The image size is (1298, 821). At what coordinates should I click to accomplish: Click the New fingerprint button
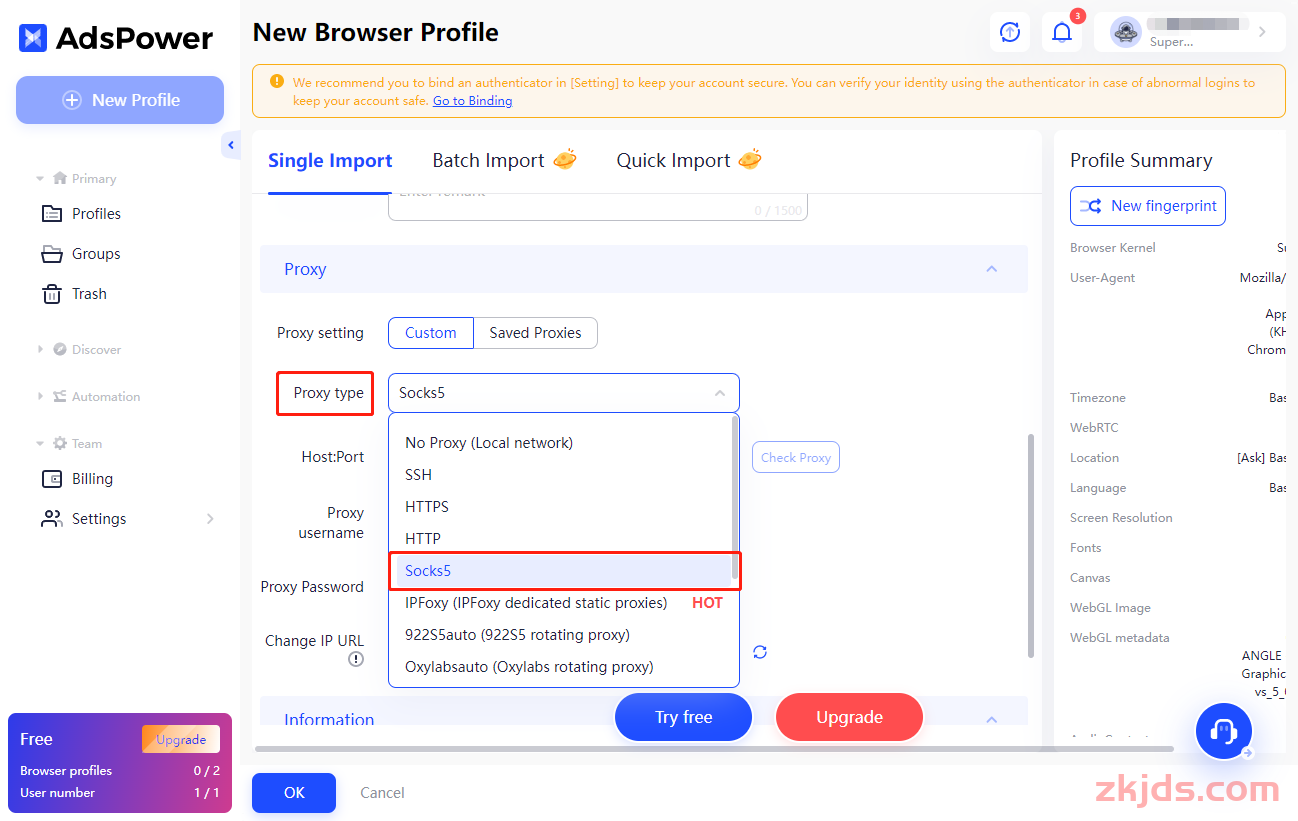(x=1148, y=206)
